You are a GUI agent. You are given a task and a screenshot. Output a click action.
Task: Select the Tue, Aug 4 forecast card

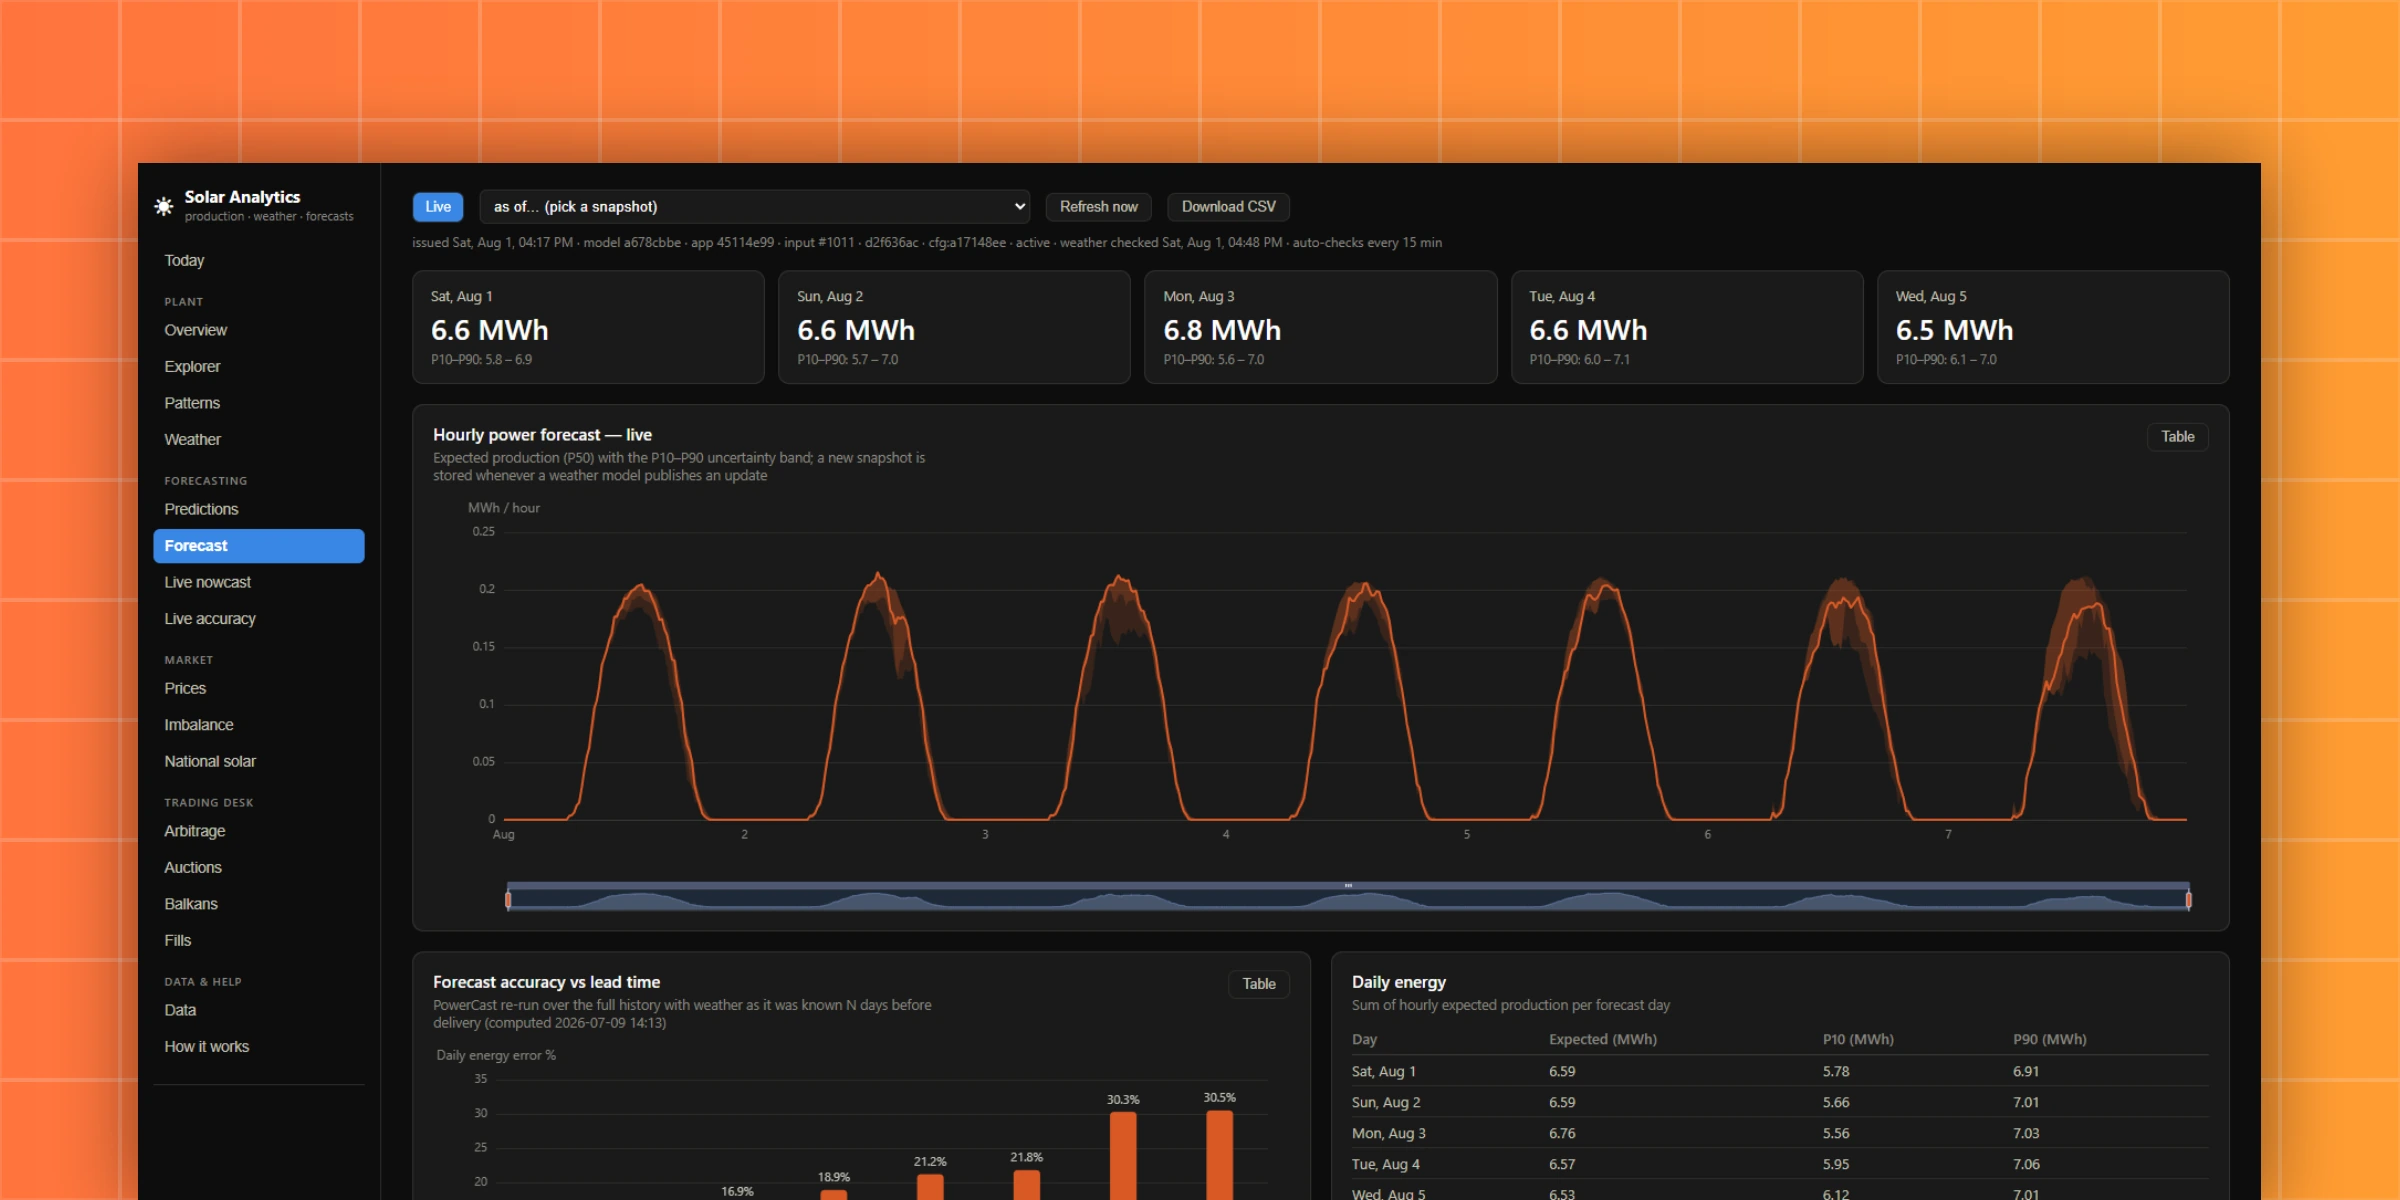1687,327
